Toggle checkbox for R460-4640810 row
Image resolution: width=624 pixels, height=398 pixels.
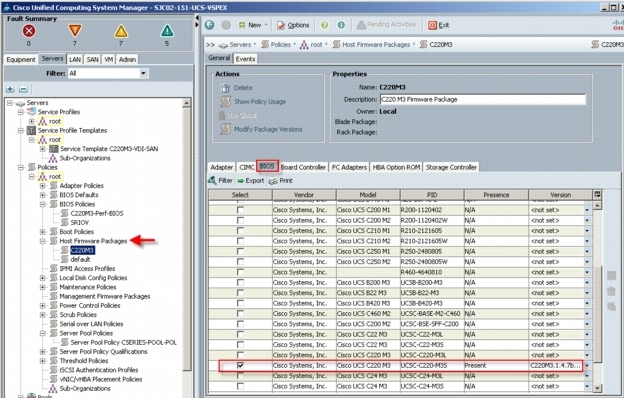(x=240, y=272)
